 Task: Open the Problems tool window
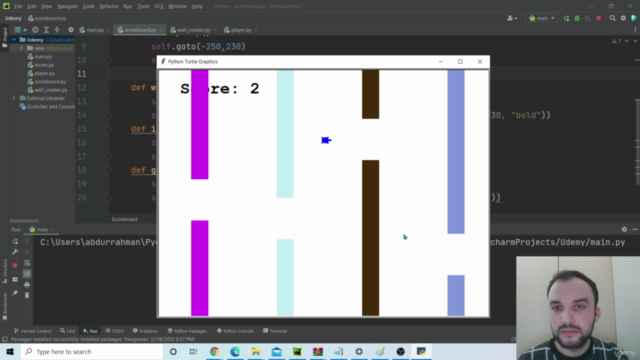pyautogui.click(x=145, y=331)
